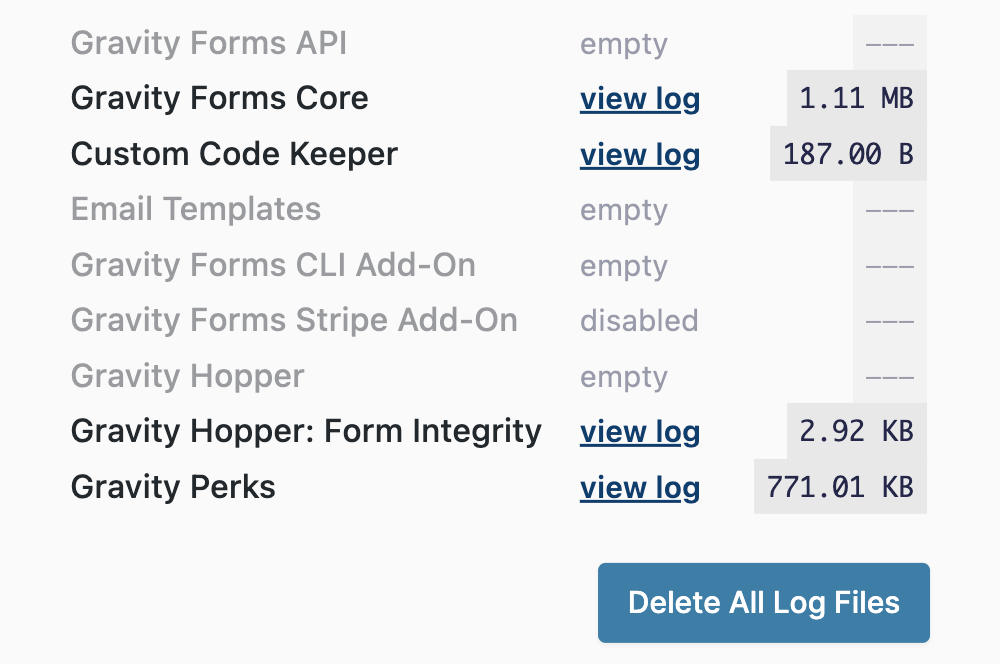Image resolution: width=1000 pixels, height=664 pixels.
Task: View the Gravity Perks log
Action: 640,488
